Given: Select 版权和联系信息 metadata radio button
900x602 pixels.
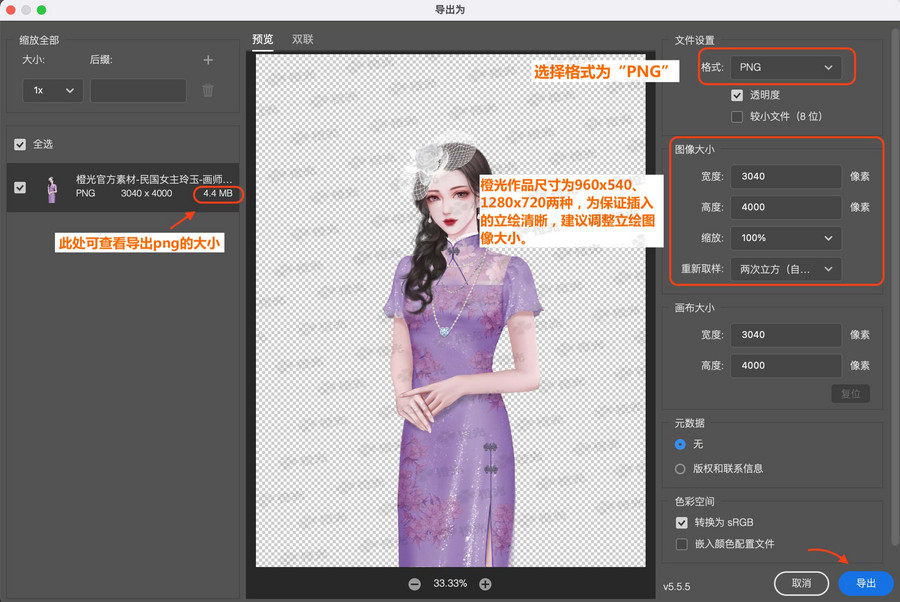Looking at the screenshot, I should (x=681, y=468).
